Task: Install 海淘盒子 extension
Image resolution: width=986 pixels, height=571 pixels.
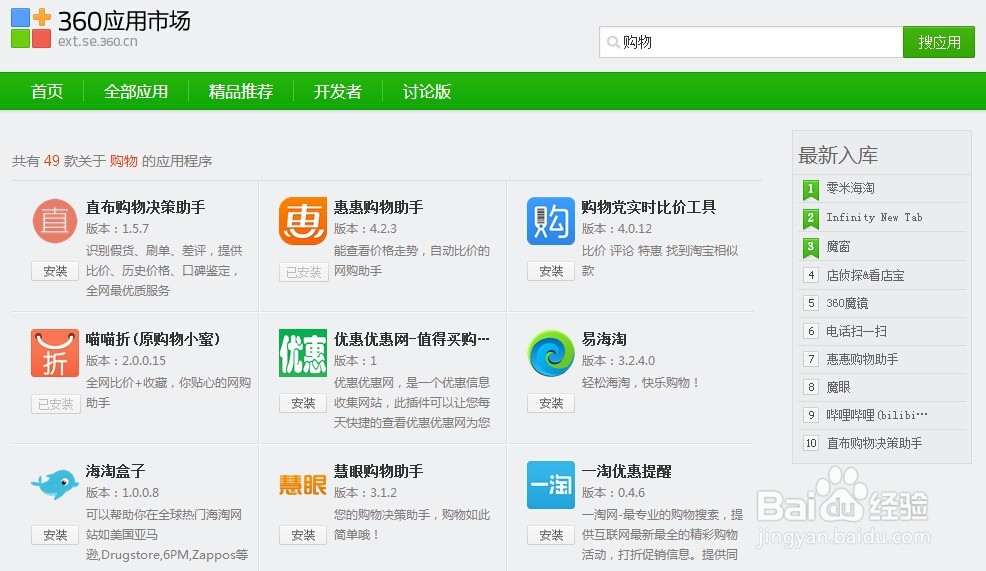Action: [55, 535]
